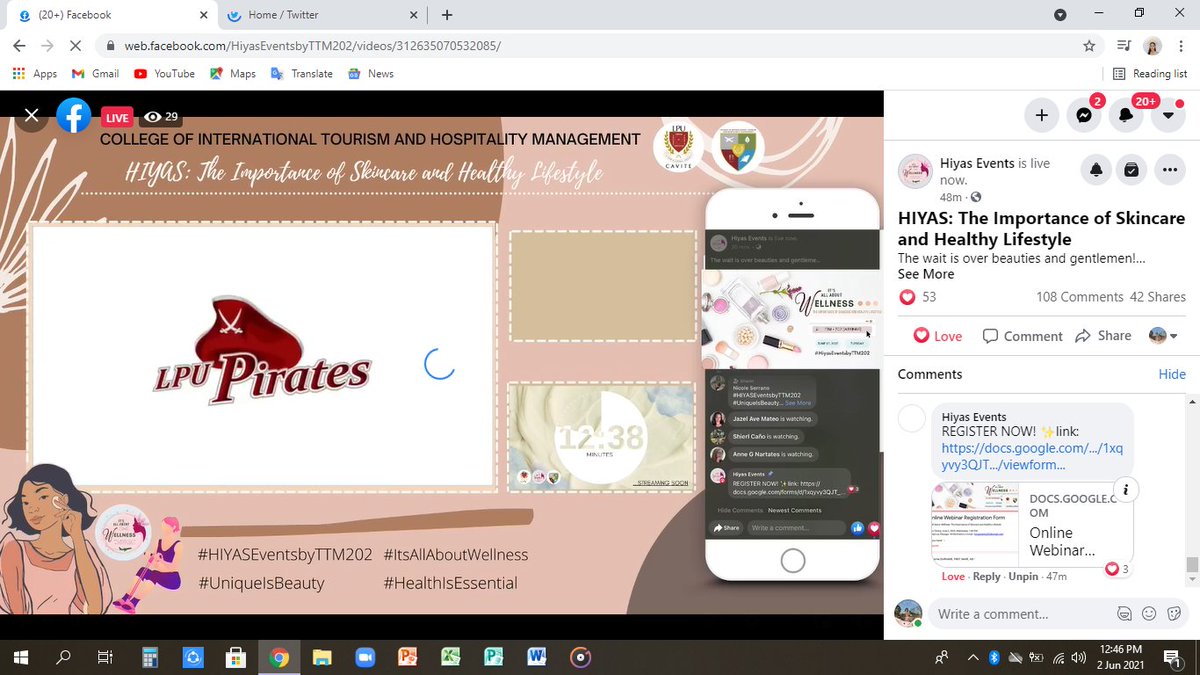Viewport: 1200px width, 675px height.
Task: Open the Chrome three-dot menu
Action: [1181, 46]
